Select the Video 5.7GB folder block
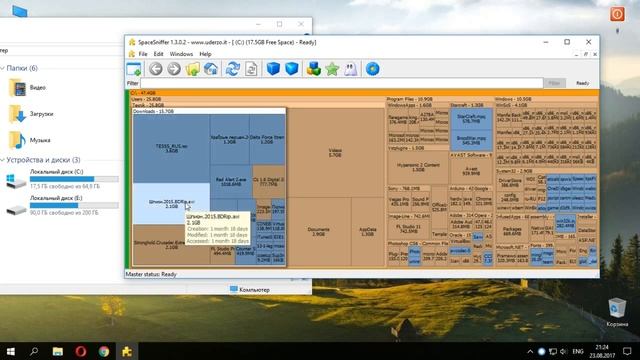 pyautogui.click(x=335, y=153)
